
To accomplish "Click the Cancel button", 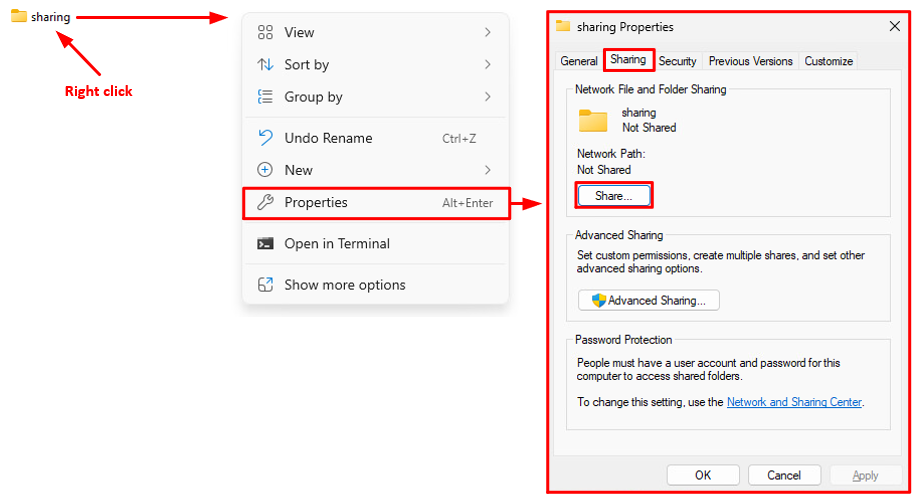I will pos(784,475).
